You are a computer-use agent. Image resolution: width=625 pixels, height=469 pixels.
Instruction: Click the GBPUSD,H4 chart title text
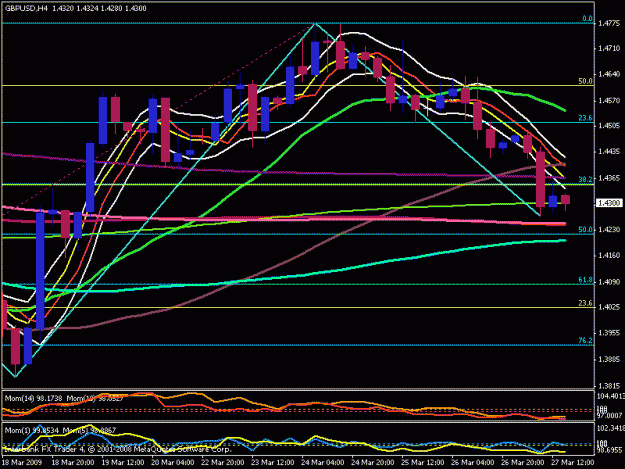[x=26, y=8]
